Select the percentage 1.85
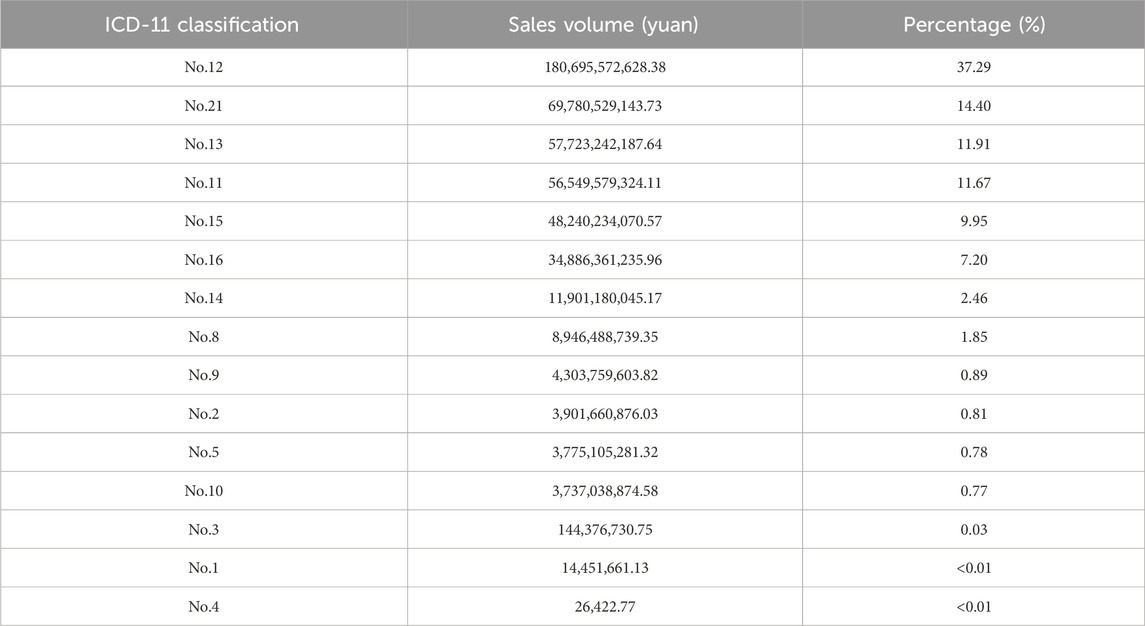The image size is (1145, 626). (x=974, y=337)
